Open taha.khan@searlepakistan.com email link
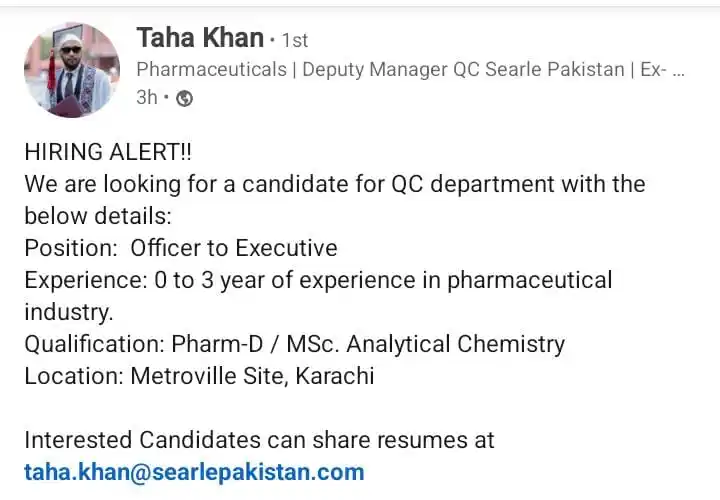This screenshot has height=500, width=720. (x=194, y=472)
